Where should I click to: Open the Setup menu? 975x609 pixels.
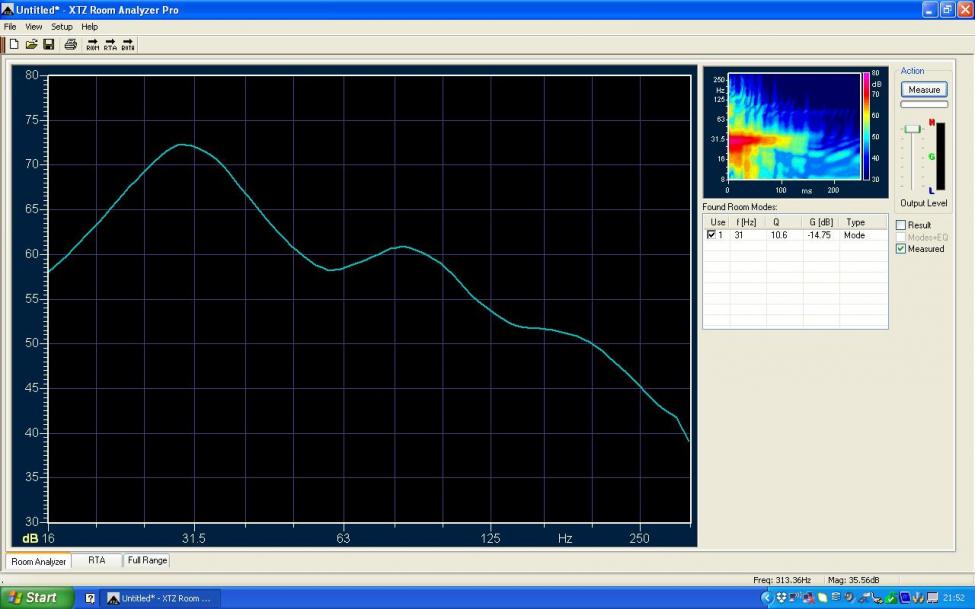[x=62, y=27]
